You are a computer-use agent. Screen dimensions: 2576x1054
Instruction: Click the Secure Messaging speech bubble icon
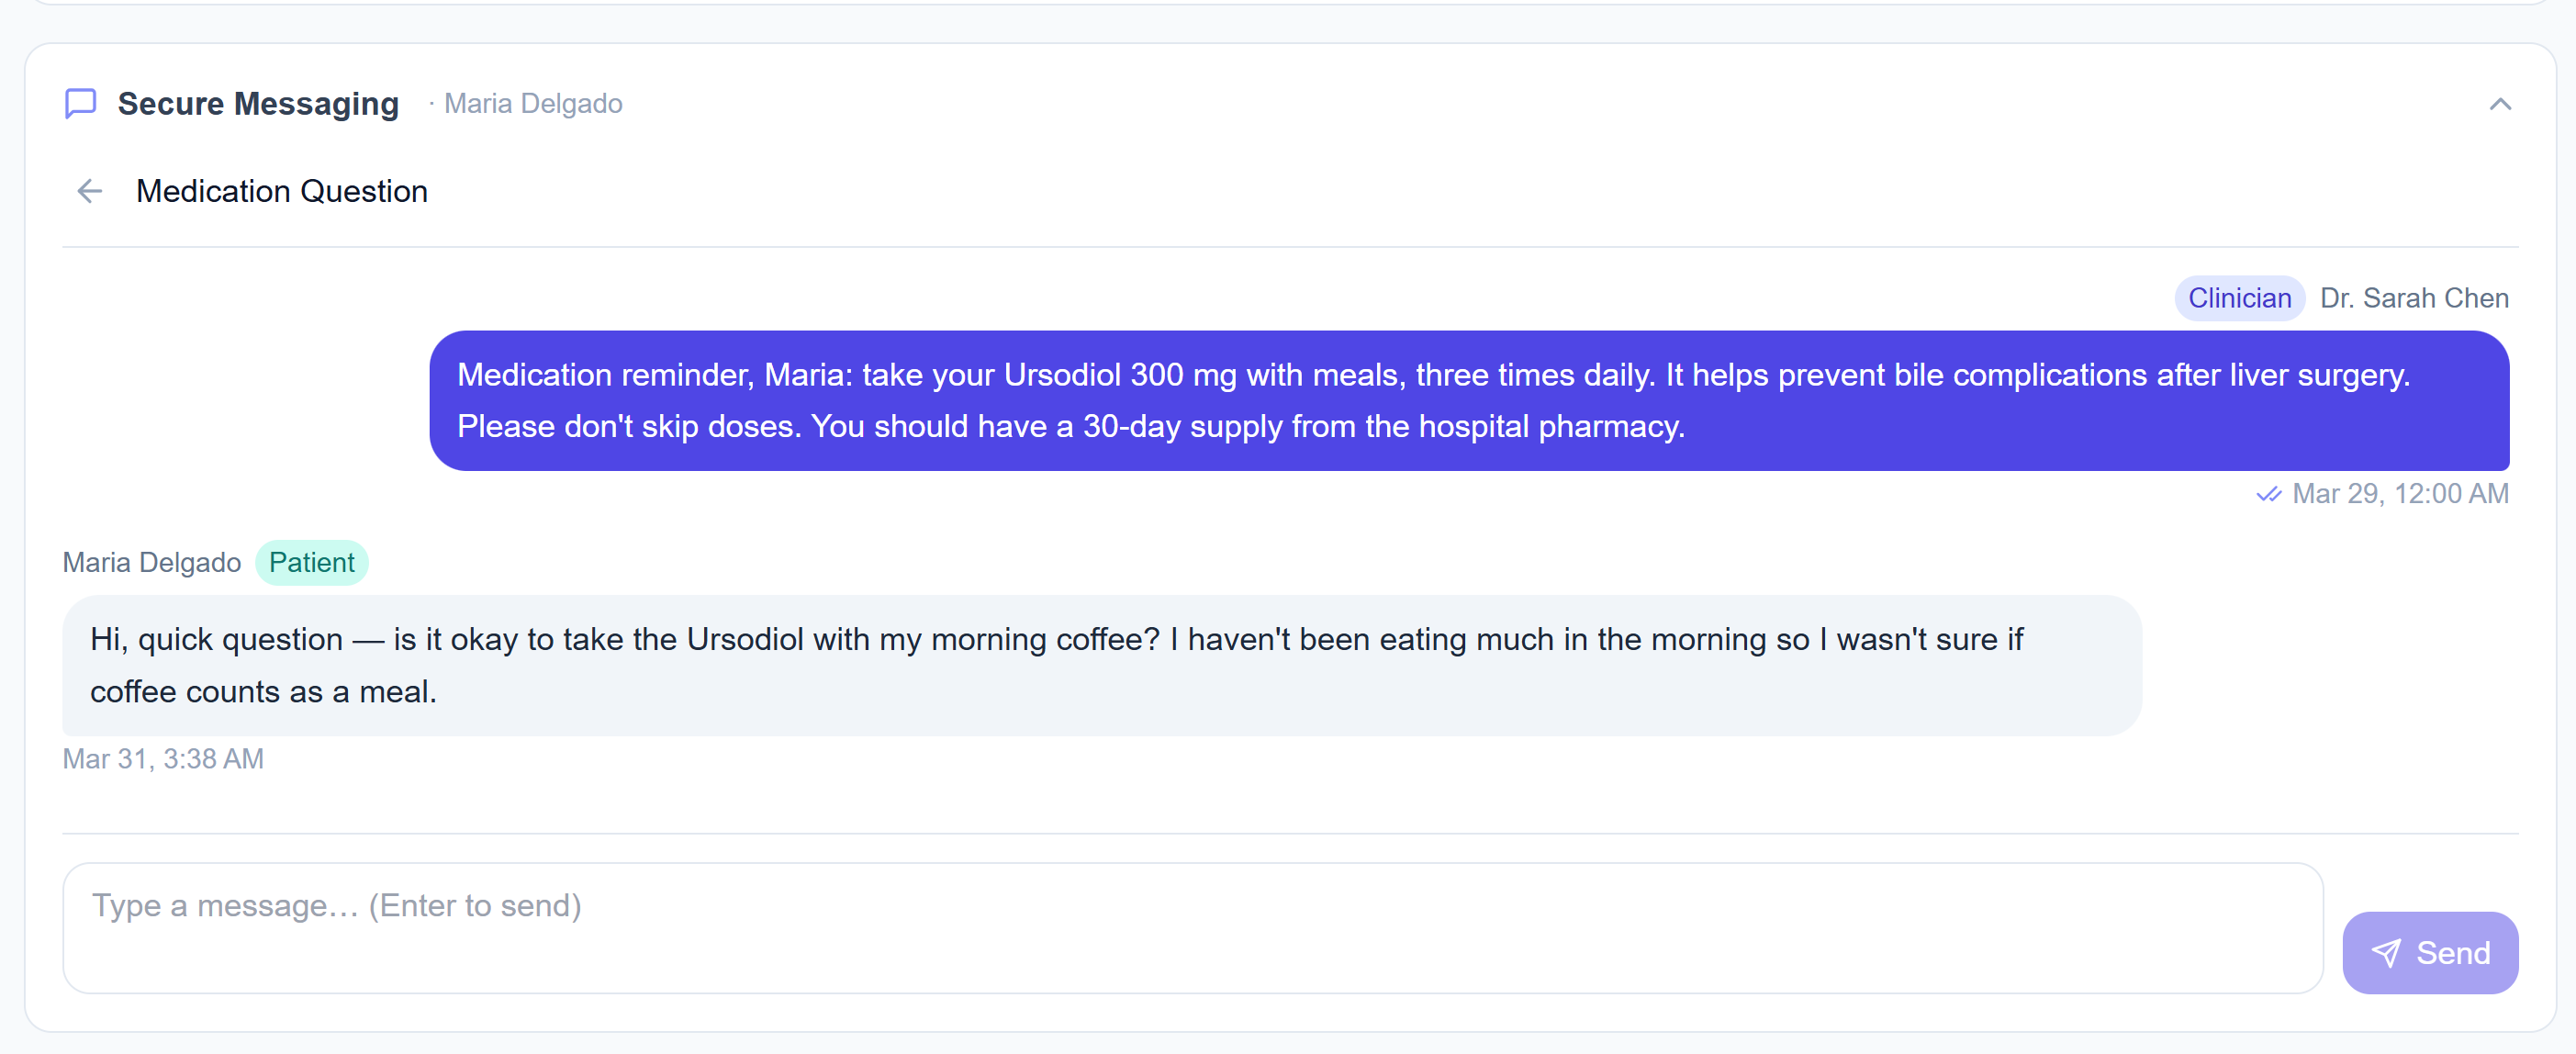80,103
